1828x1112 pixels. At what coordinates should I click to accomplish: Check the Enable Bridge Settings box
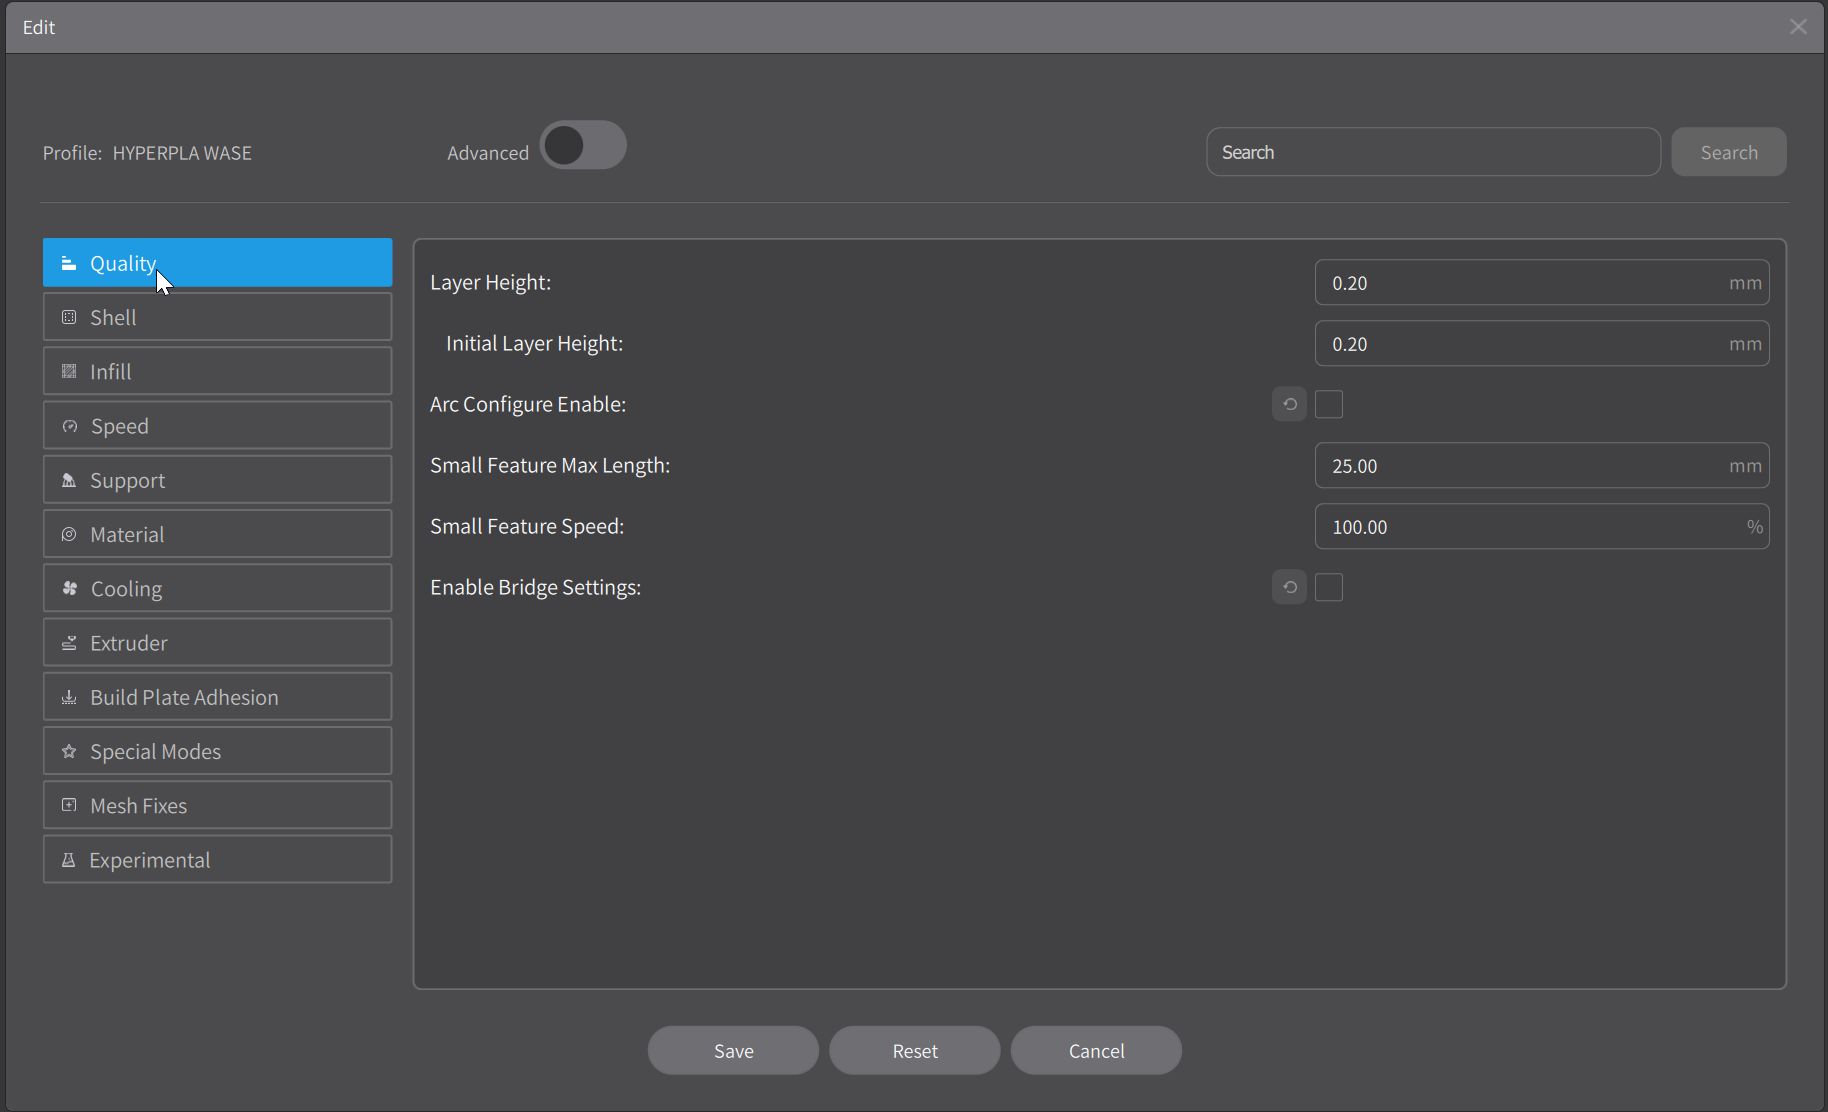click(1329, 587)
